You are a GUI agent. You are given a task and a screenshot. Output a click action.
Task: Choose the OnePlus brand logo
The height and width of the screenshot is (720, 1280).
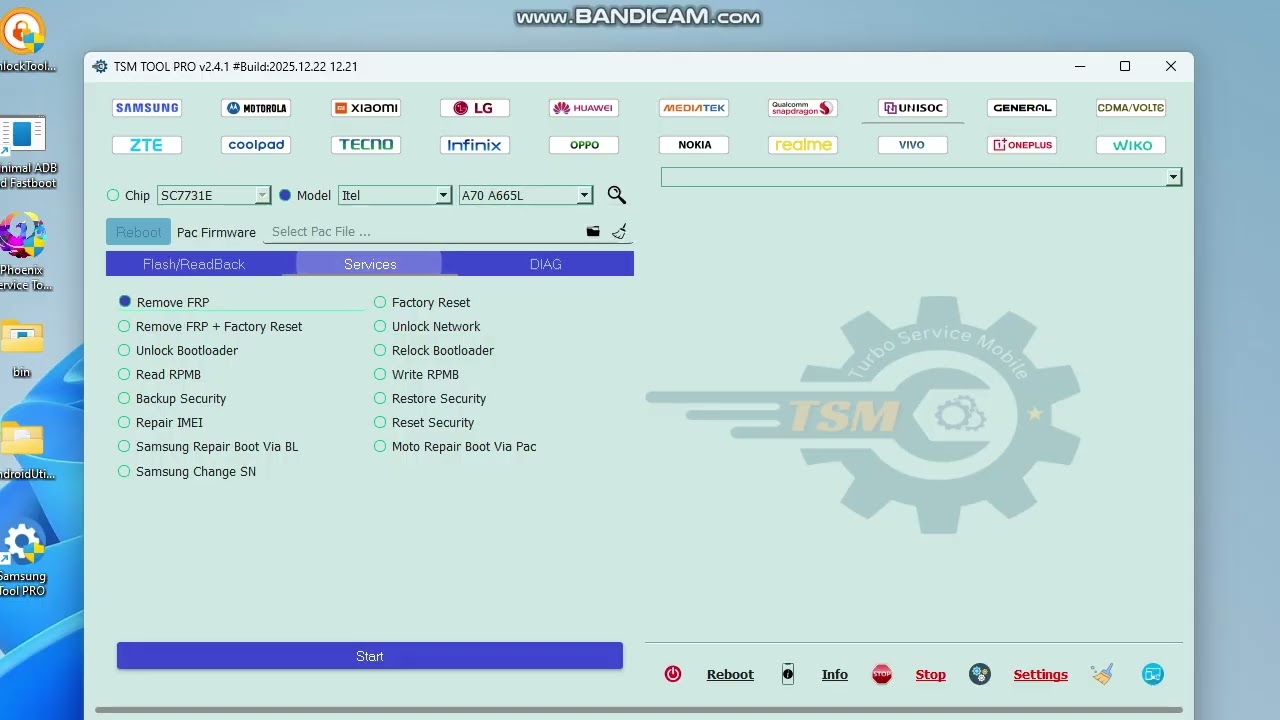1022,145
